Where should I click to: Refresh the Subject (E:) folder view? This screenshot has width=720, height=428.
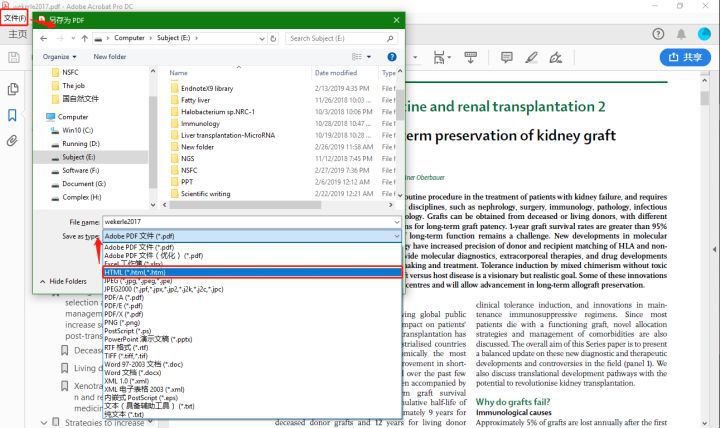[x=273, y=39]
